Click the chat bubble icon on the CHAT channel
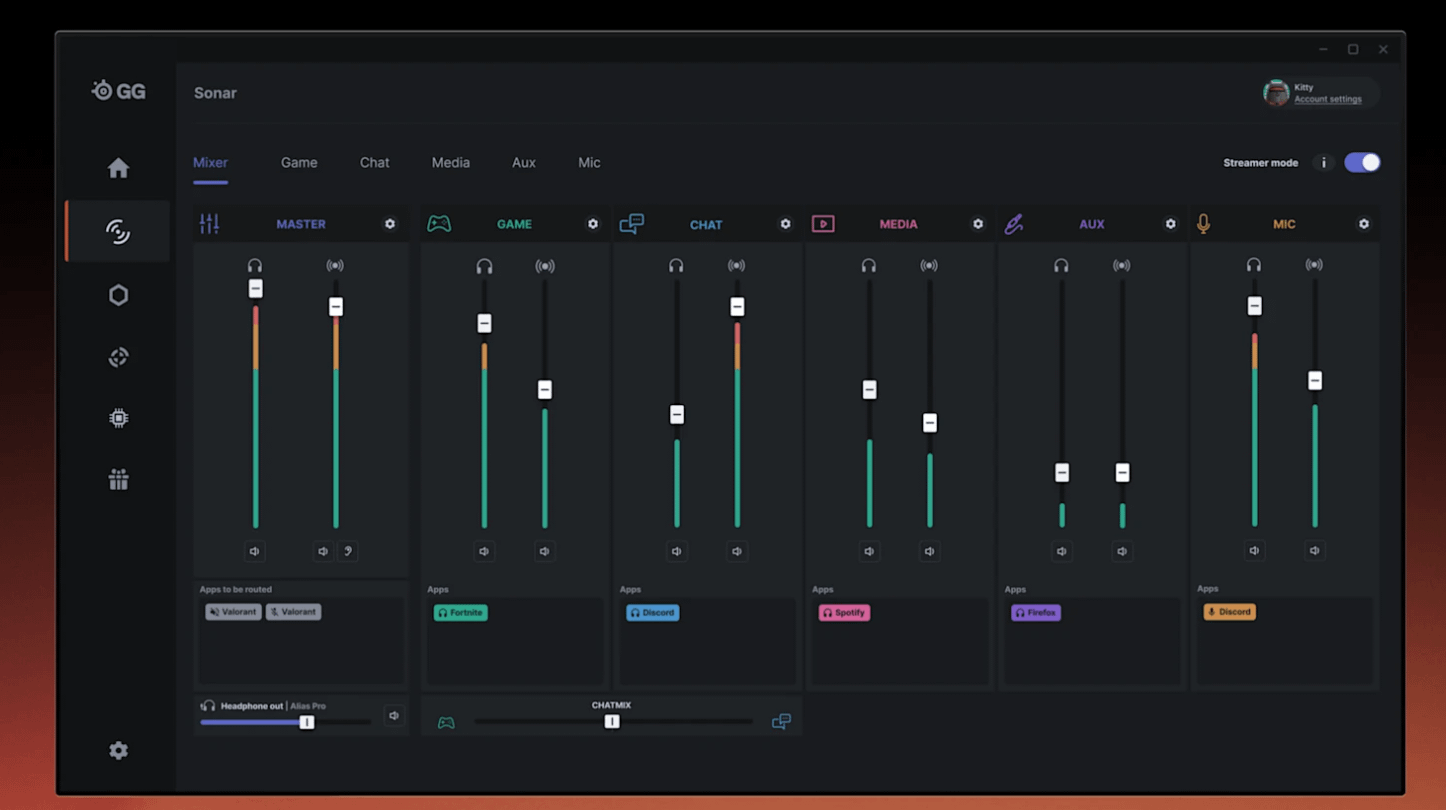Image resolution: width=1446 pixels, height=810 pixels. (632, 223)
